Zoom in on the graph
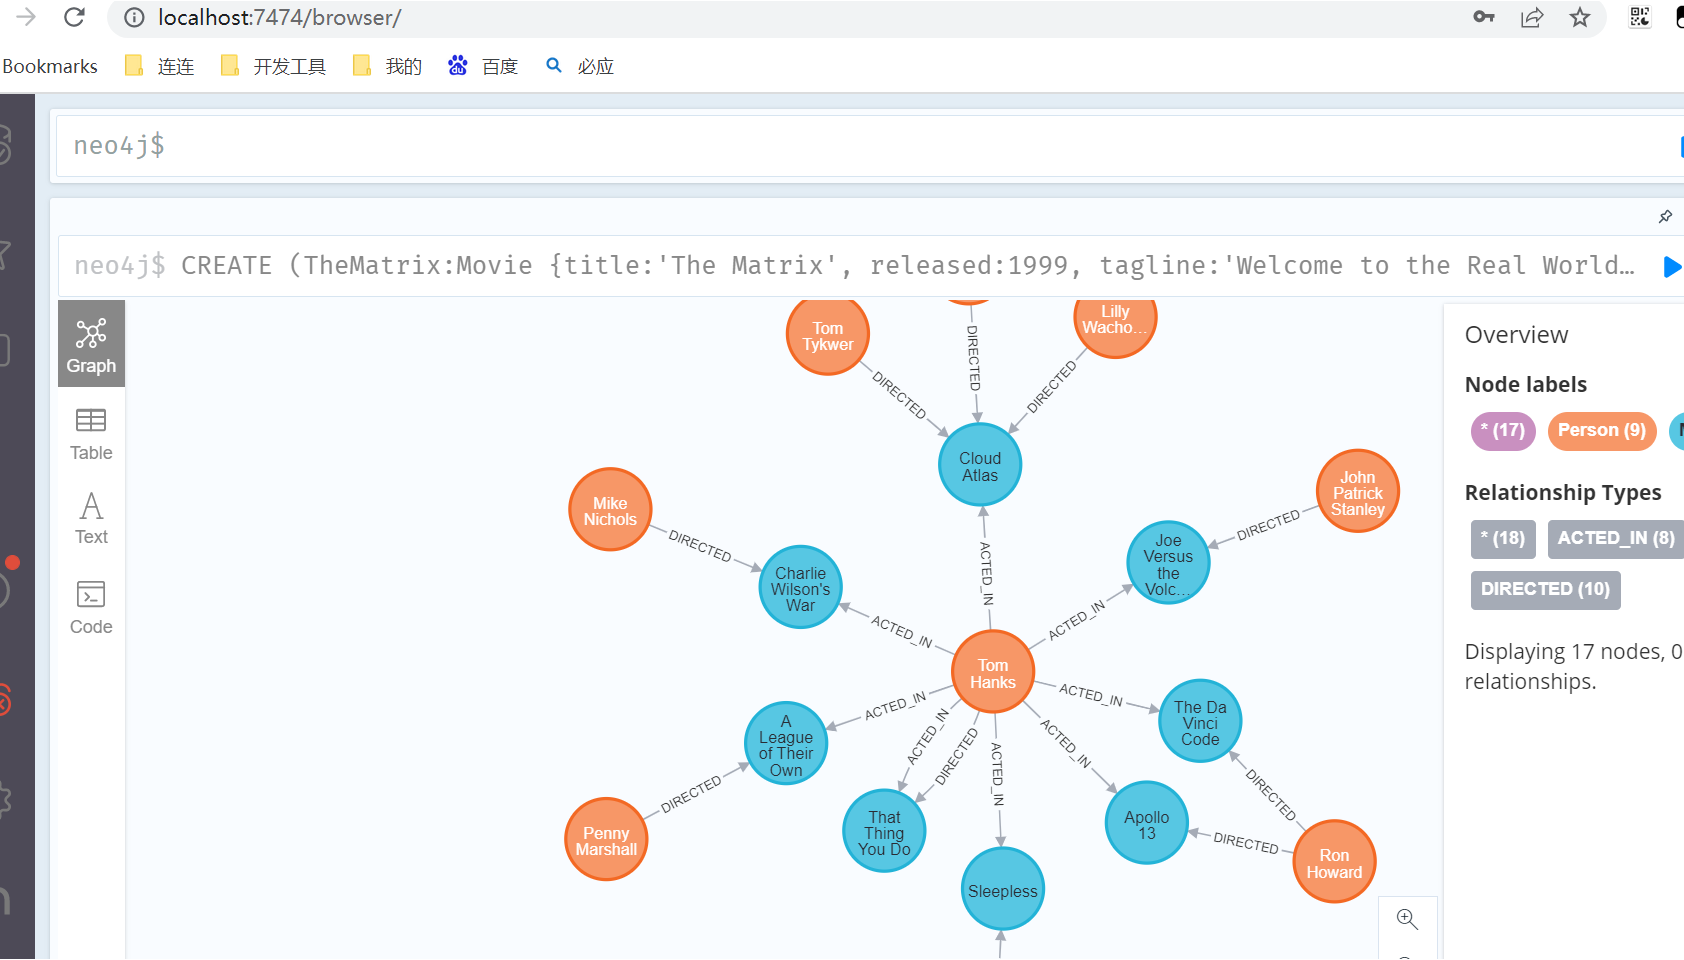The width and height of the screenshot is (1684, 960). click(1407, 919)
